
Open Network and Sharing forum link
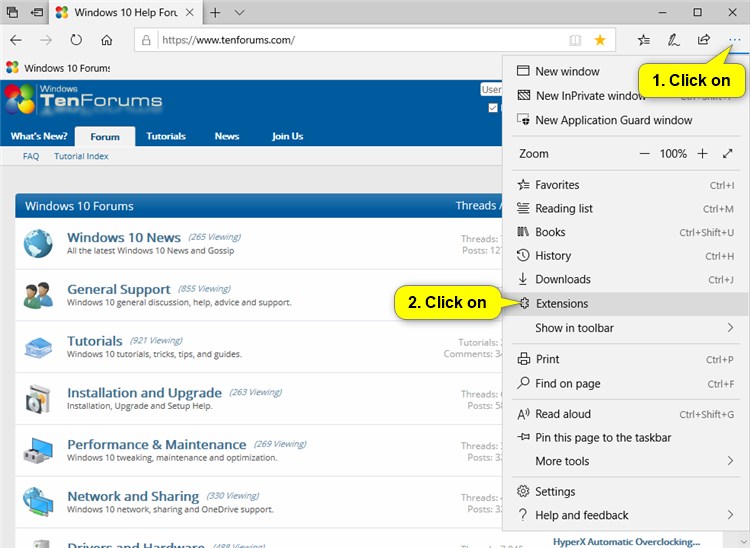tap(133, 496)
